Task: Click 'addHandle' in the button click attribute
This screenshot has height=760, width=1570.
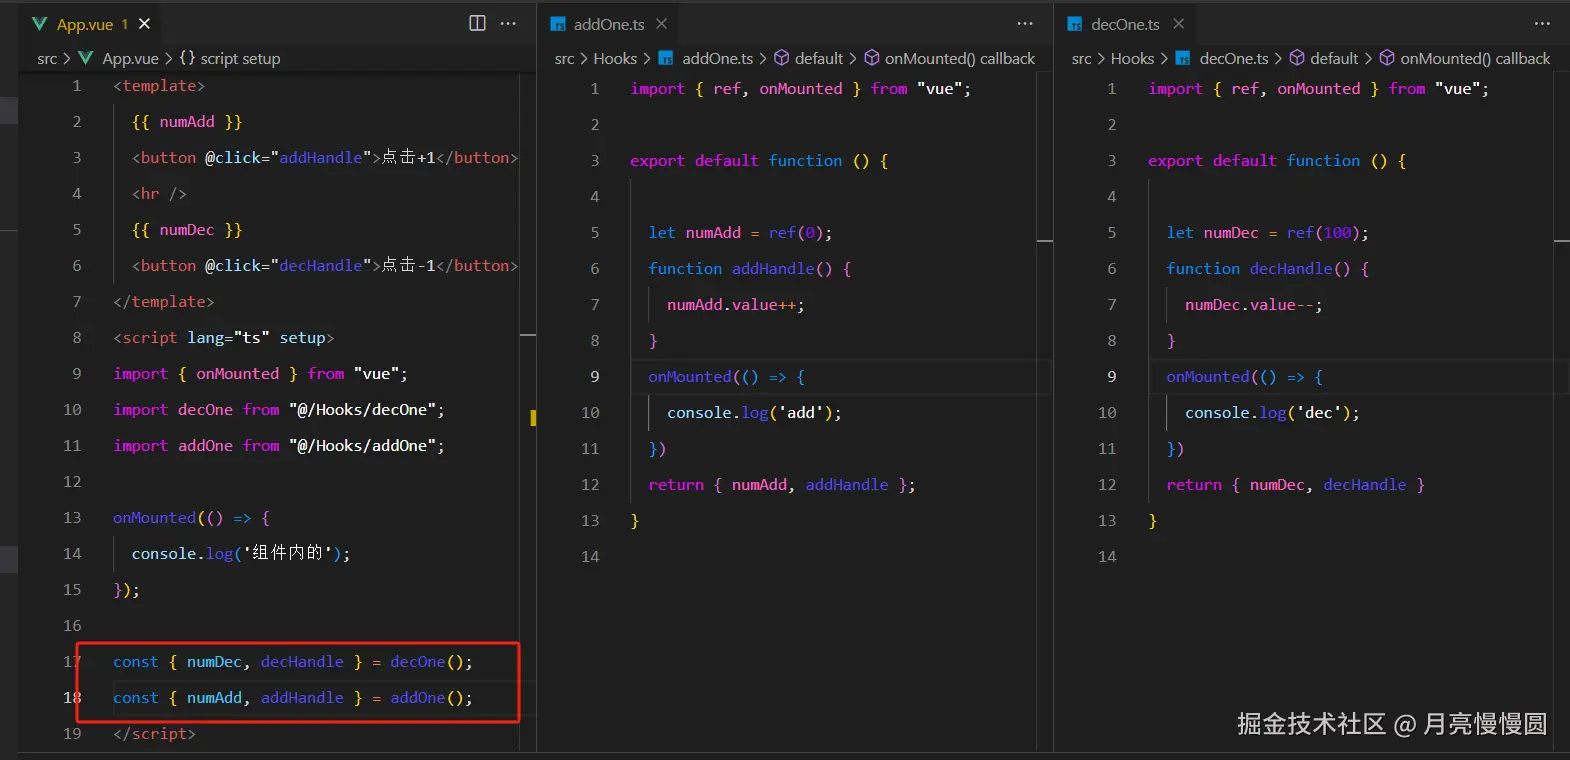Action: click(x=320, y=158)
